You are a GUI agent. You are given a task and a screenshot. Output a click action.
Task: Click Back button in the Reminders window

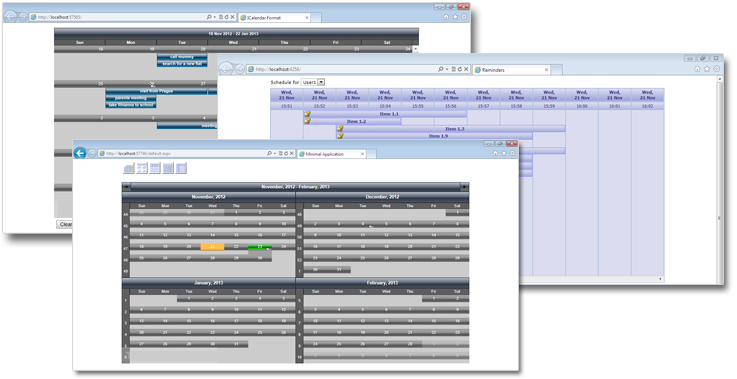click(226, 69)
